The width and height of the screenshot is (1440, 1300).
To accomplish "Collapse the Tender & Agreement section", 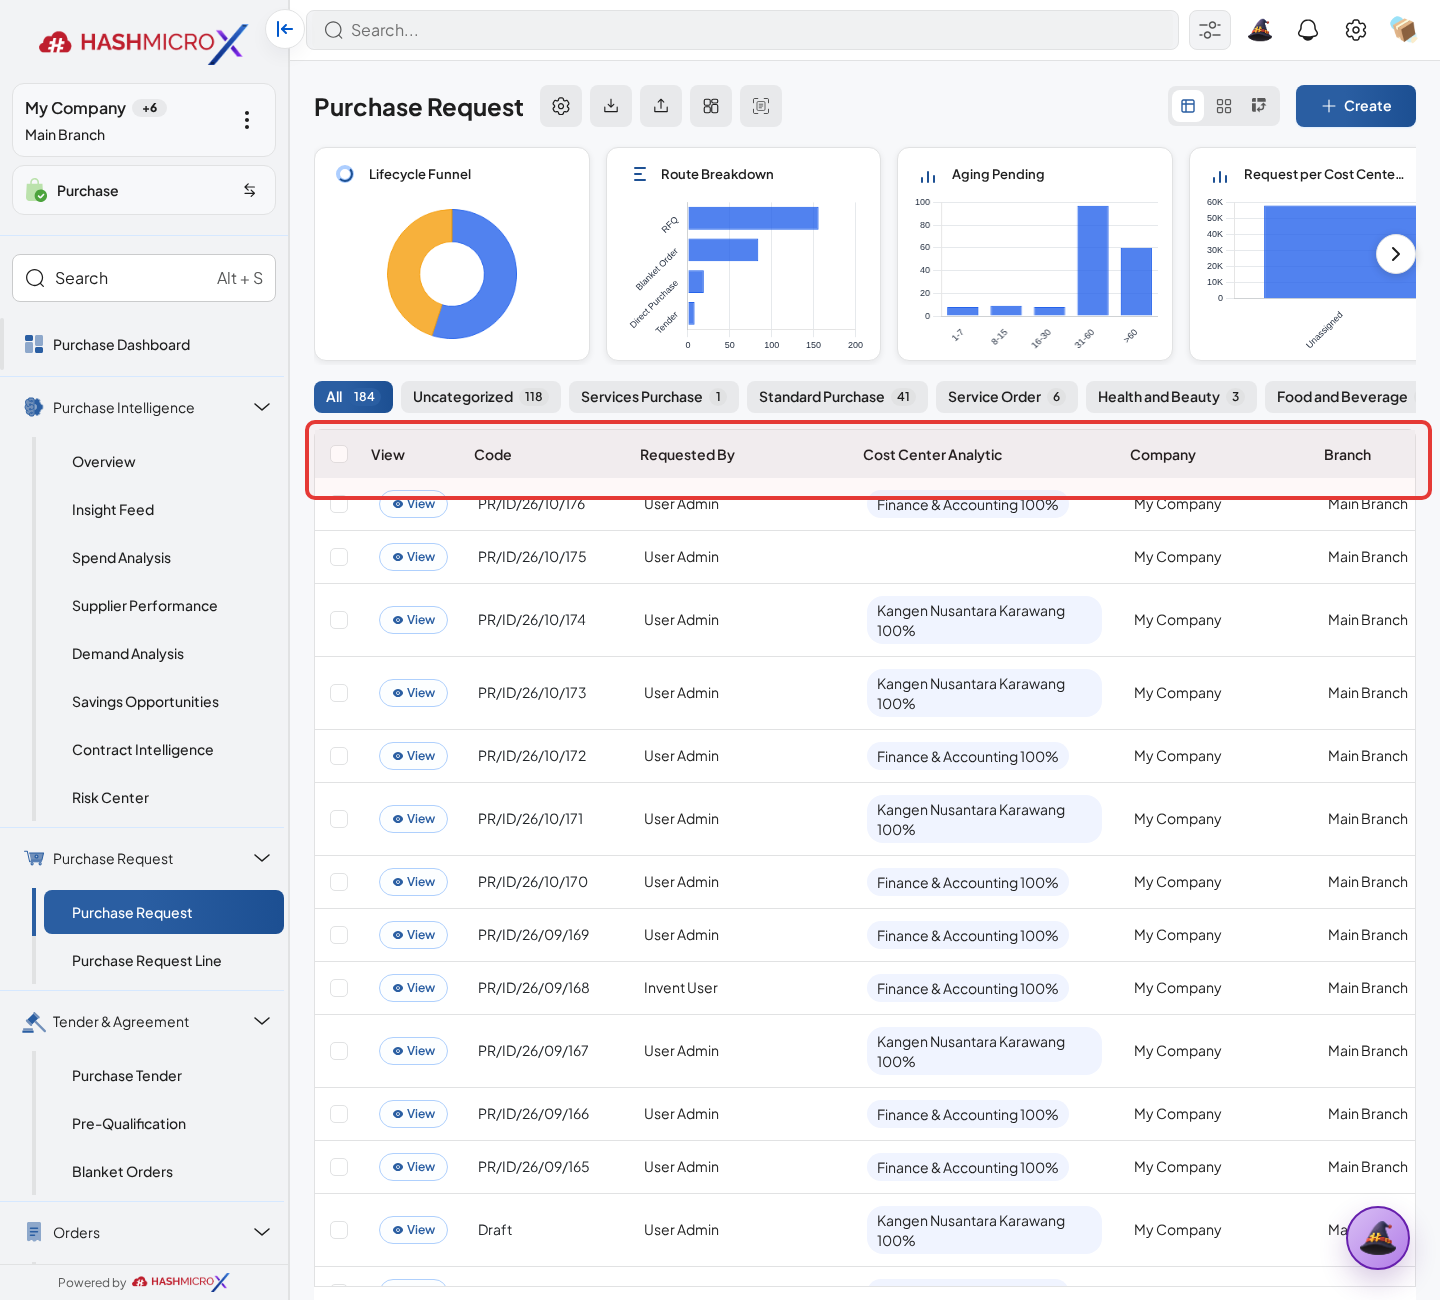I will [262, 1021].
